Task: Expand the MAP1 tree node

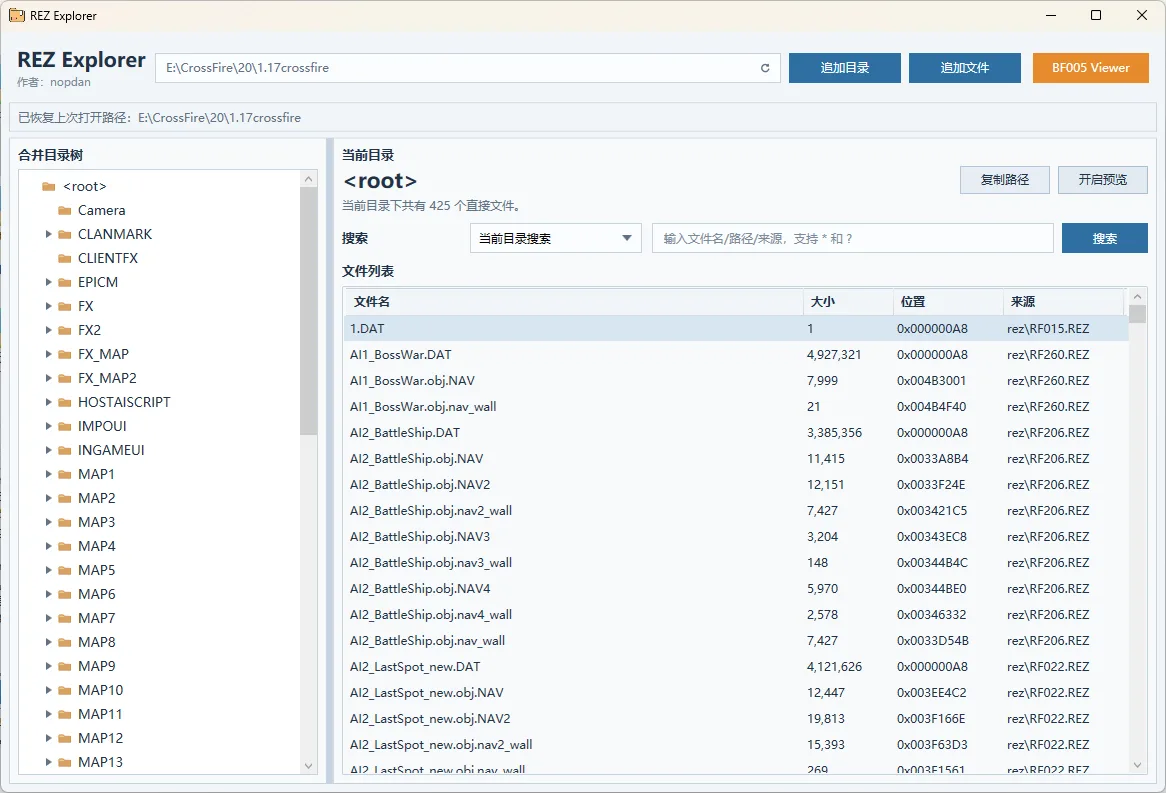Action: point(48,474)
